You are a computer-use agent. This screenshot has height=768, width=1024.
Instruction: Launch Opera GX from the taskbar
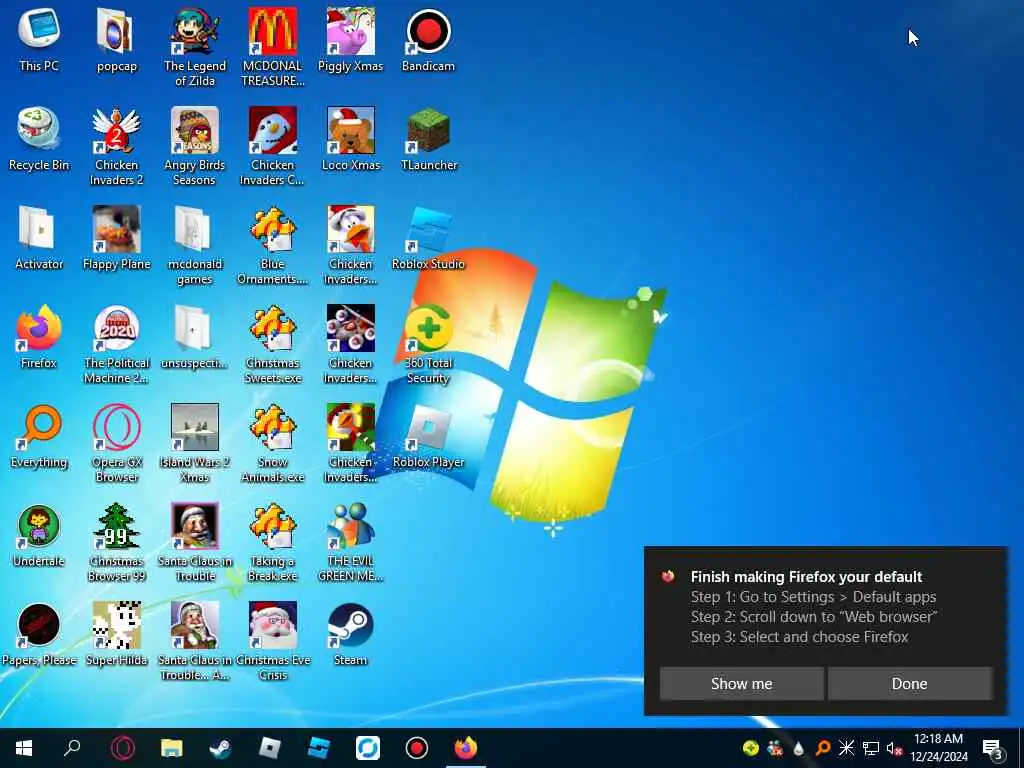coord(123,748)
